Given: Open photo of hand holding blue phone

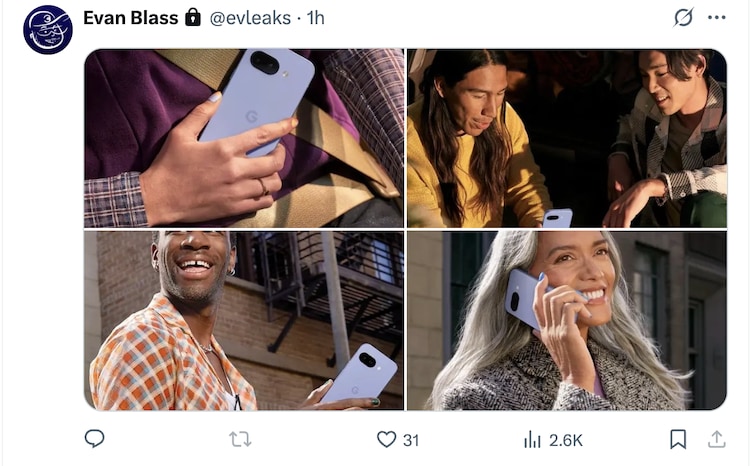Looking at the screenshot, I should pos(244,138).
